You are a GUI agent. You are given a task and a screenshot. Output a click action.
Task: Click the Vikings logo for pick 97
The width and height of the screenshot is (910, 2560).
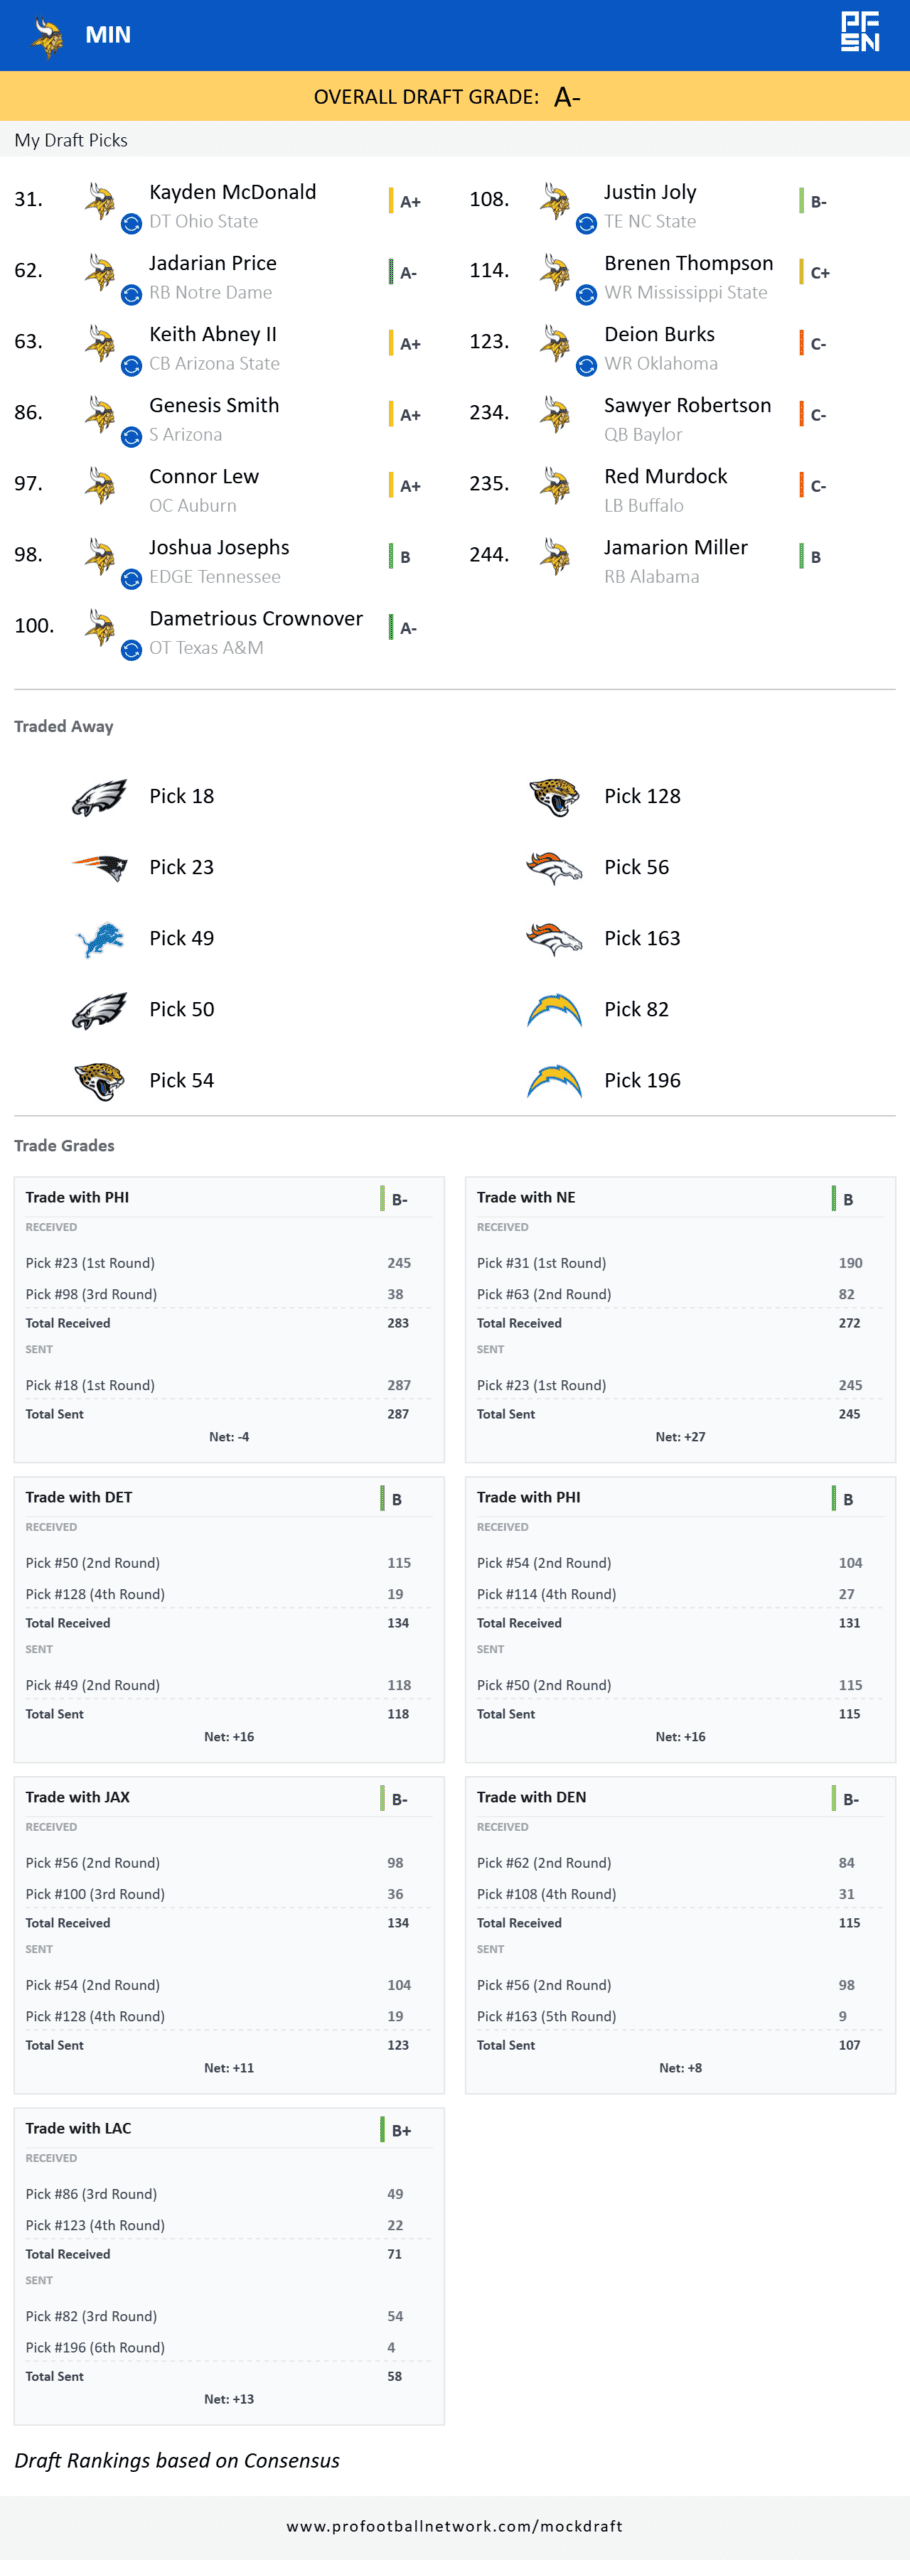(100, 485)
